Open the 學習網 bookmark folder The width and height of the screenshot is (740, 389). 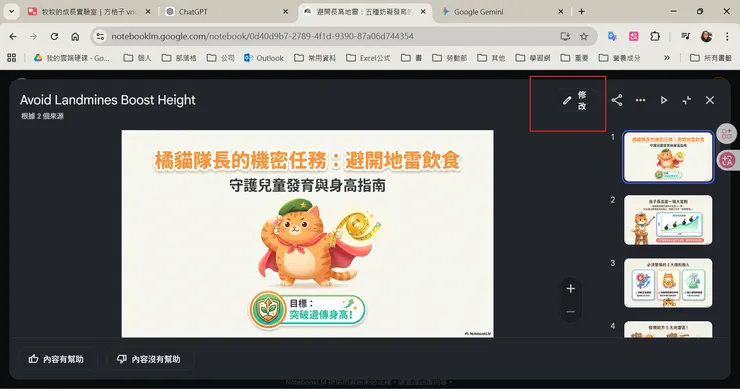click(533, 58)
